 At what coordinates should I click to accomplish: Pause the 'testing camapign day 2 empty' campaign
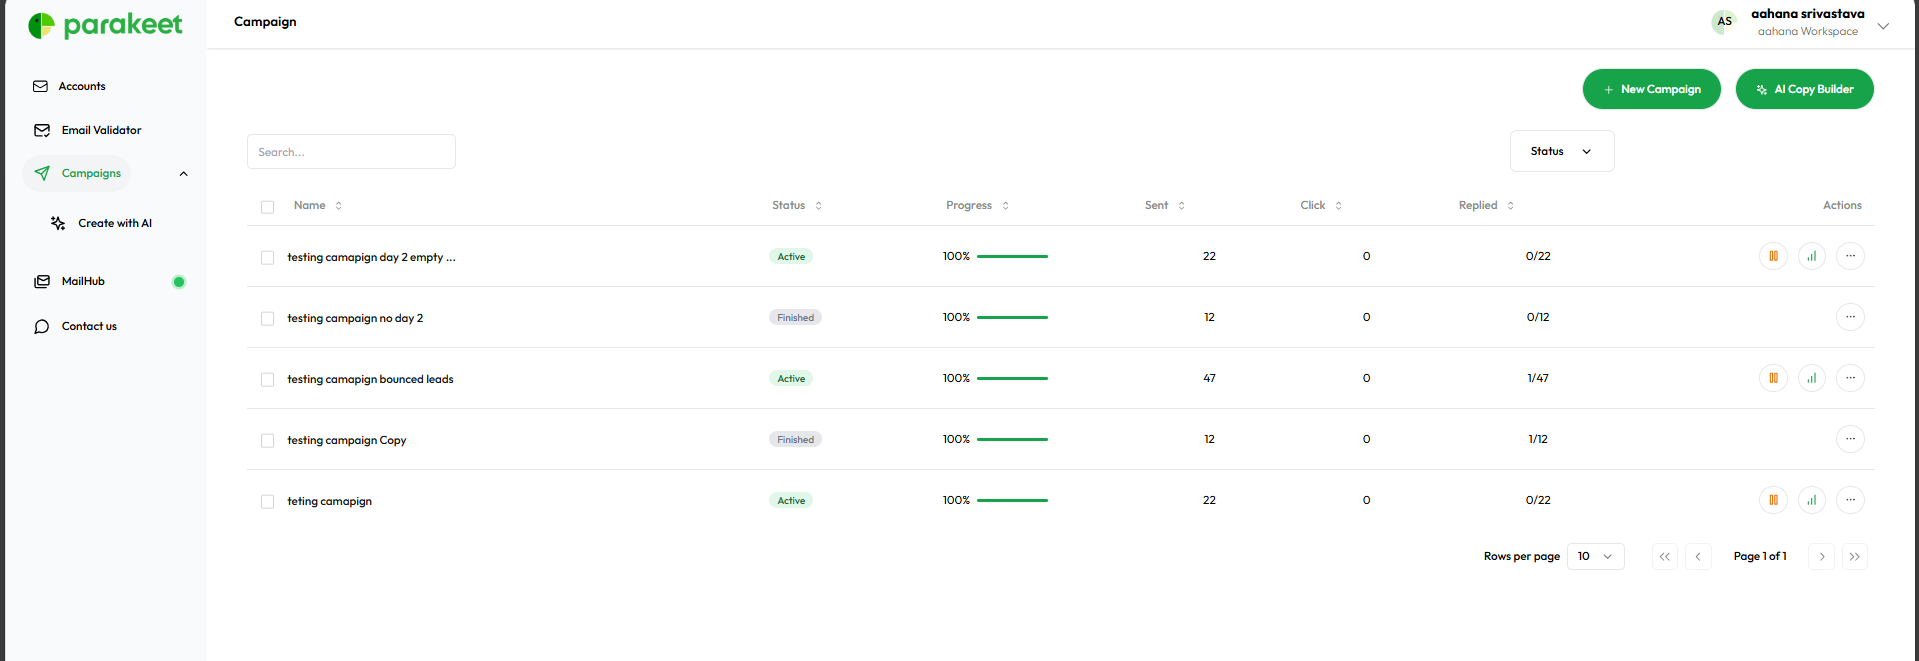(1772, 256)
